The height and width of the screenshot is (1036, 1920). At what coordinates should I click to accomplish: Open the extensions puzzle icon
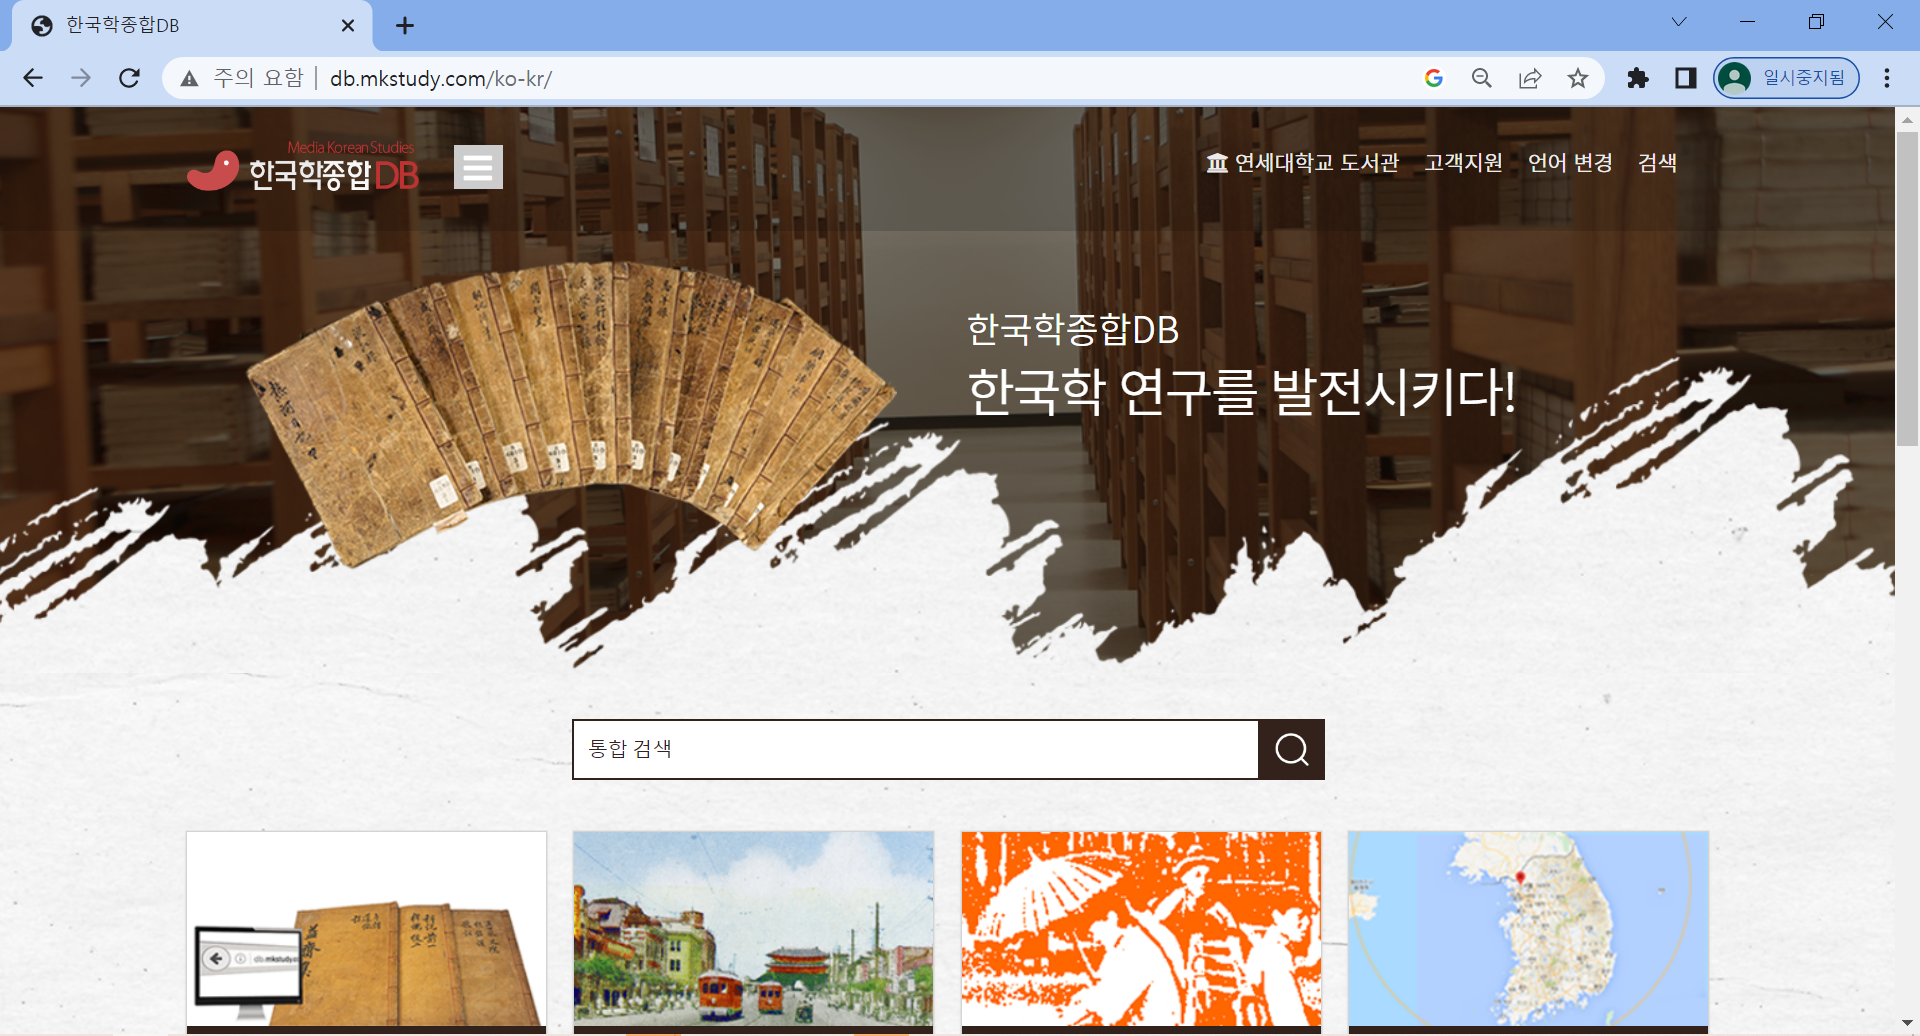point(1638,78)
